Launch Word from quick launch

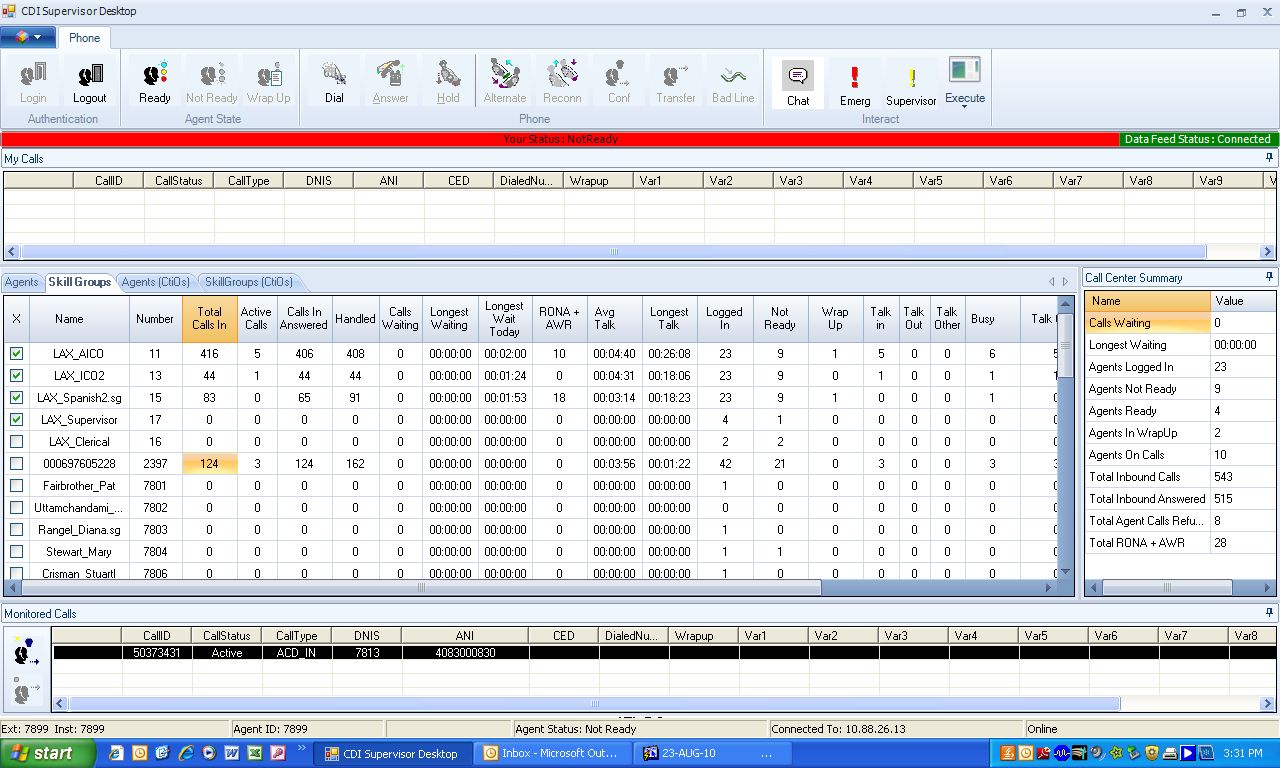(x=232, y=753)
